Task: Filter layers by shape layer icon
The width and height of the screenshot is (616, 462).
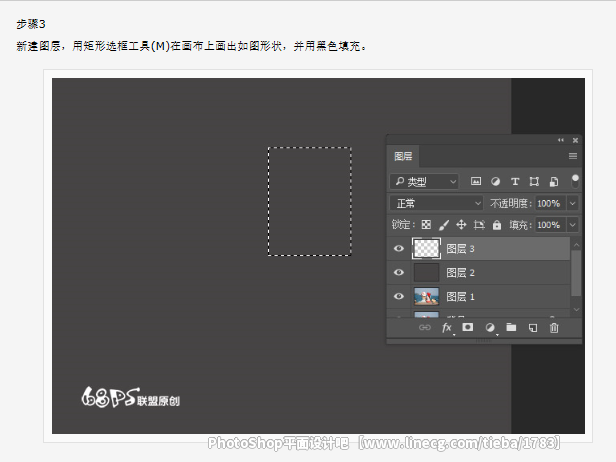Action: click(x=534, y=182)
